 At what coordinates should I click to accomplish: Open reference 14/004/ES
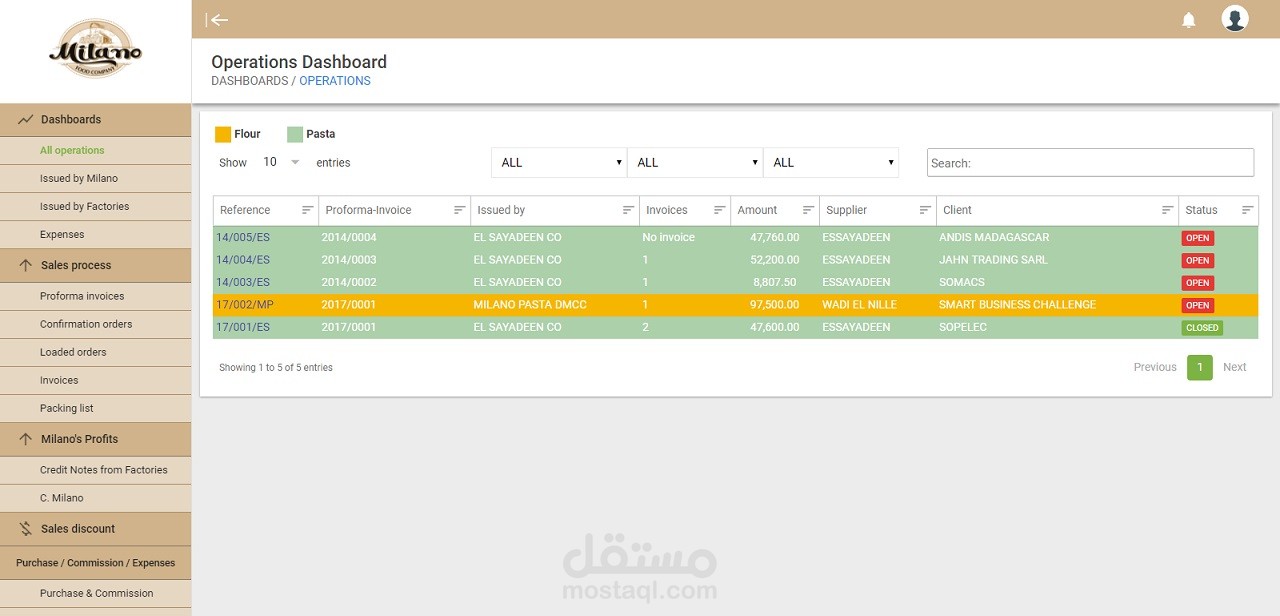tap(243, 260)
